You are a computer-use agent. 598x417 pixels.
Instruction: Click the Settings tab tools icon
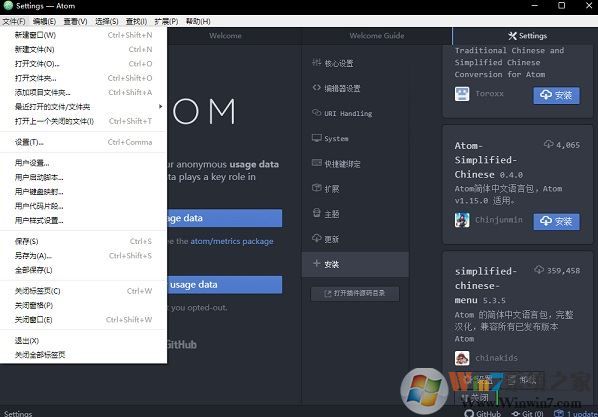[x=512, y=36]
